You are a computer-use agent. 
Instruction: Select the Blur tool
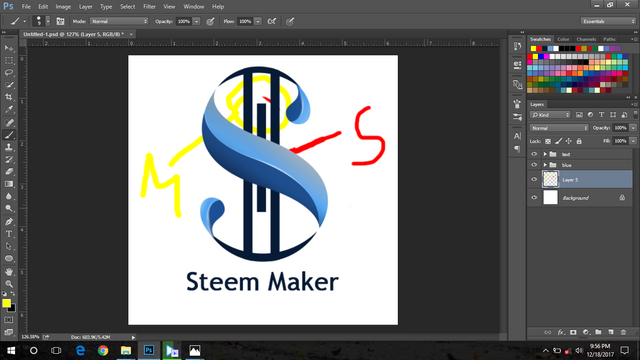(9, 196)
